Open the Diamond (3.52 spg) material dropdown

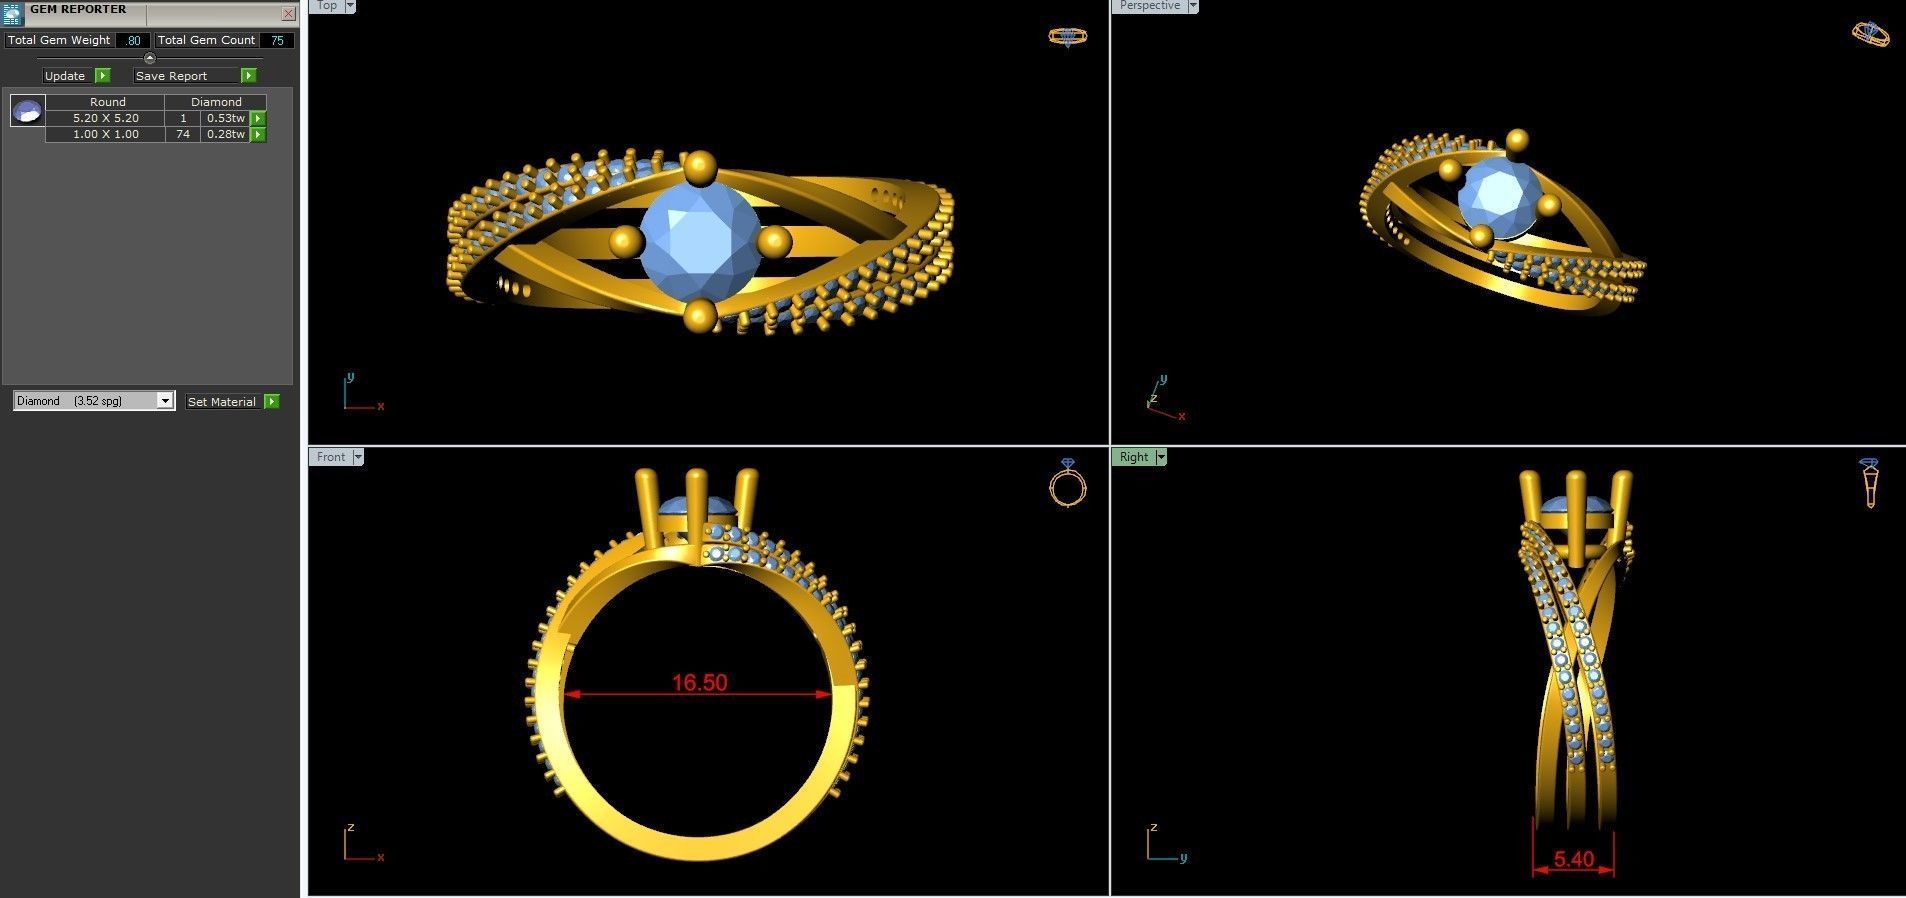pos(94,401)
